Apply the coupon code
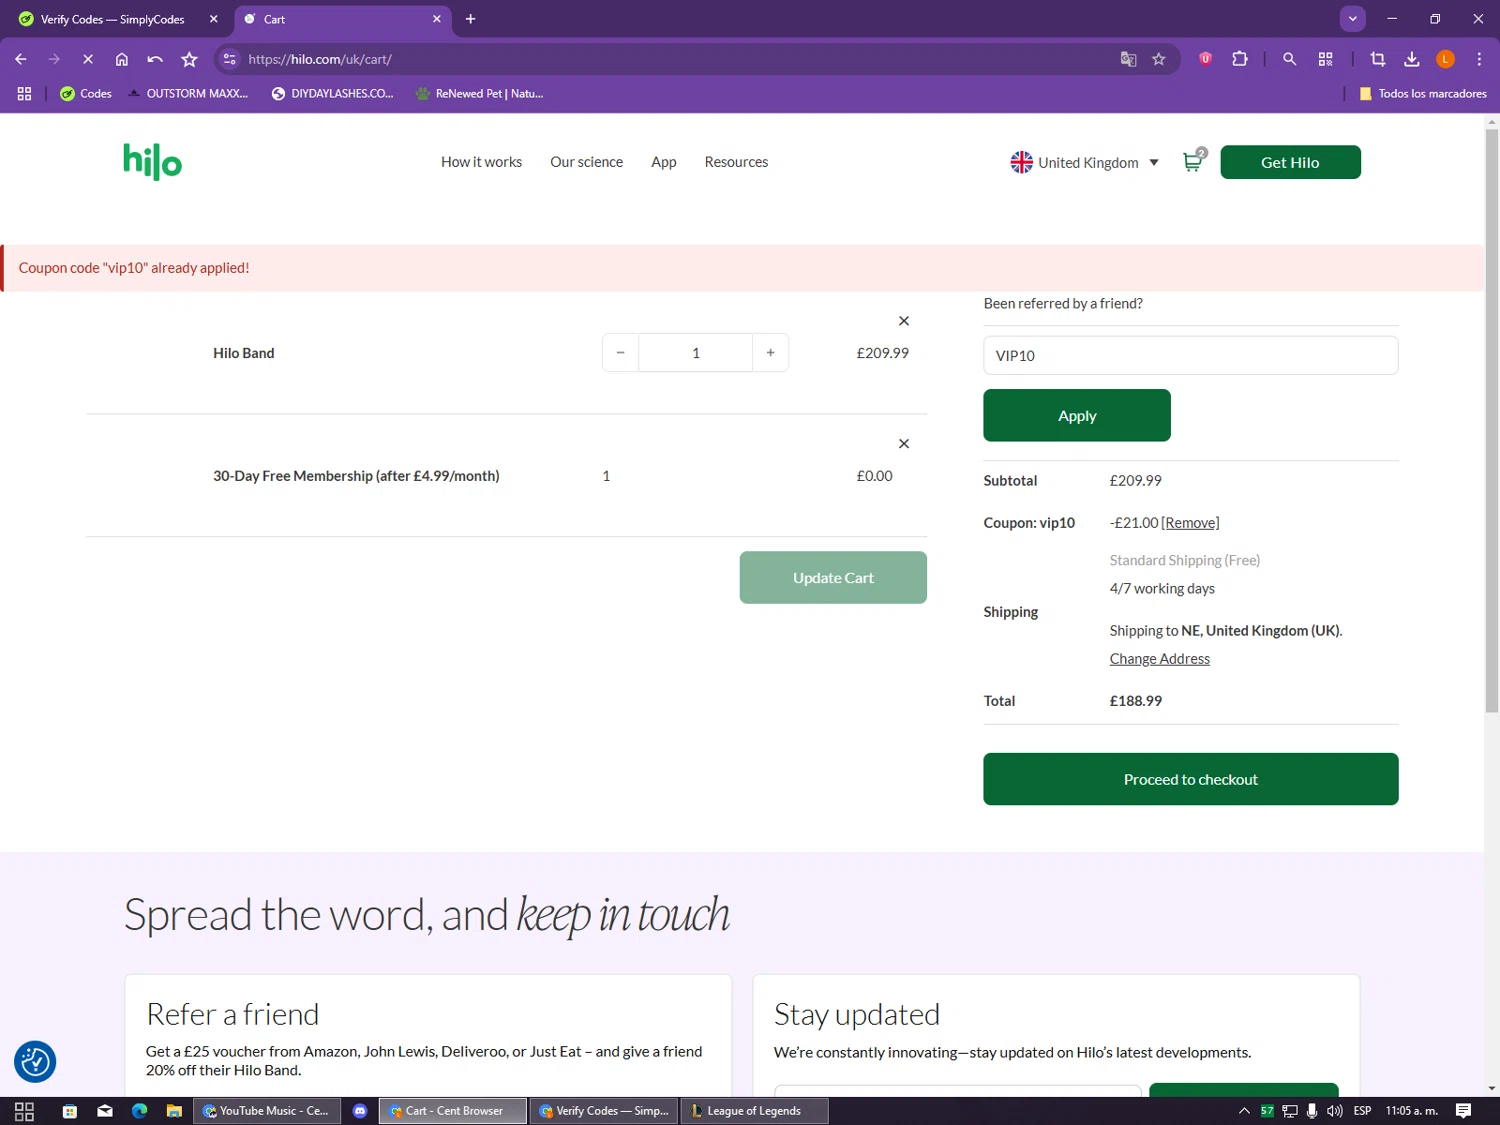Viewport: 1500px width, 1125px height. (1077, 415)
